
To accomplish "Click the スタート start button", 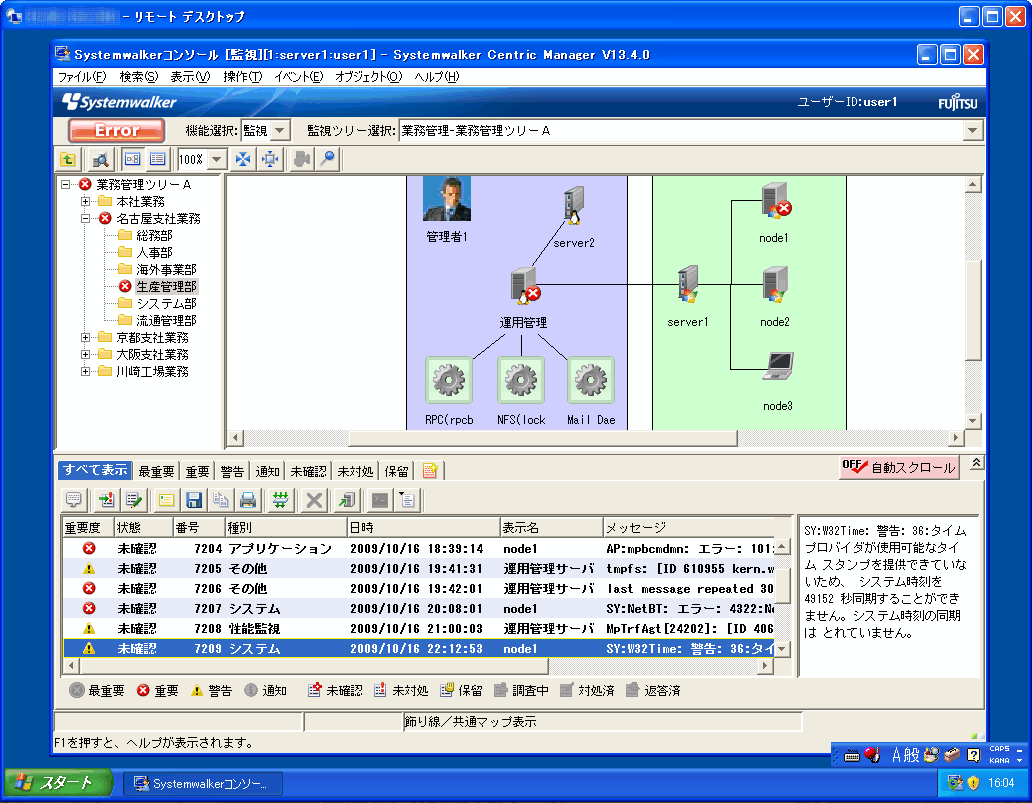I will click(59, 783).
